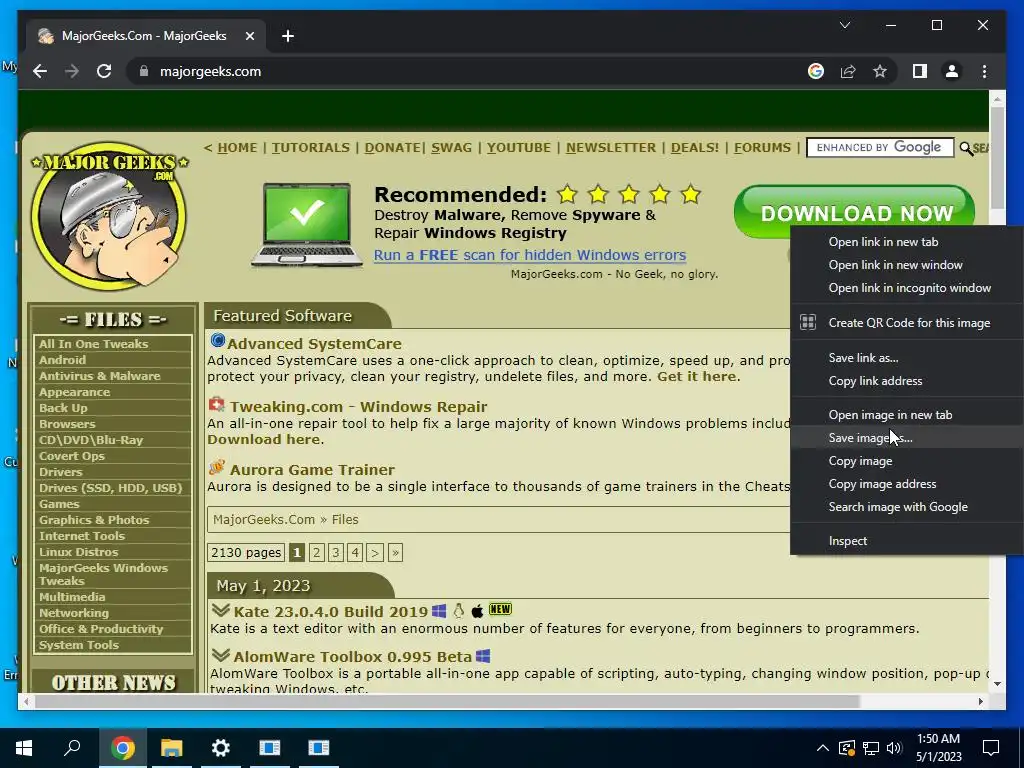1024x768 pixels.
Task: Go to page 2 of files
Action: tap(317, 552)
